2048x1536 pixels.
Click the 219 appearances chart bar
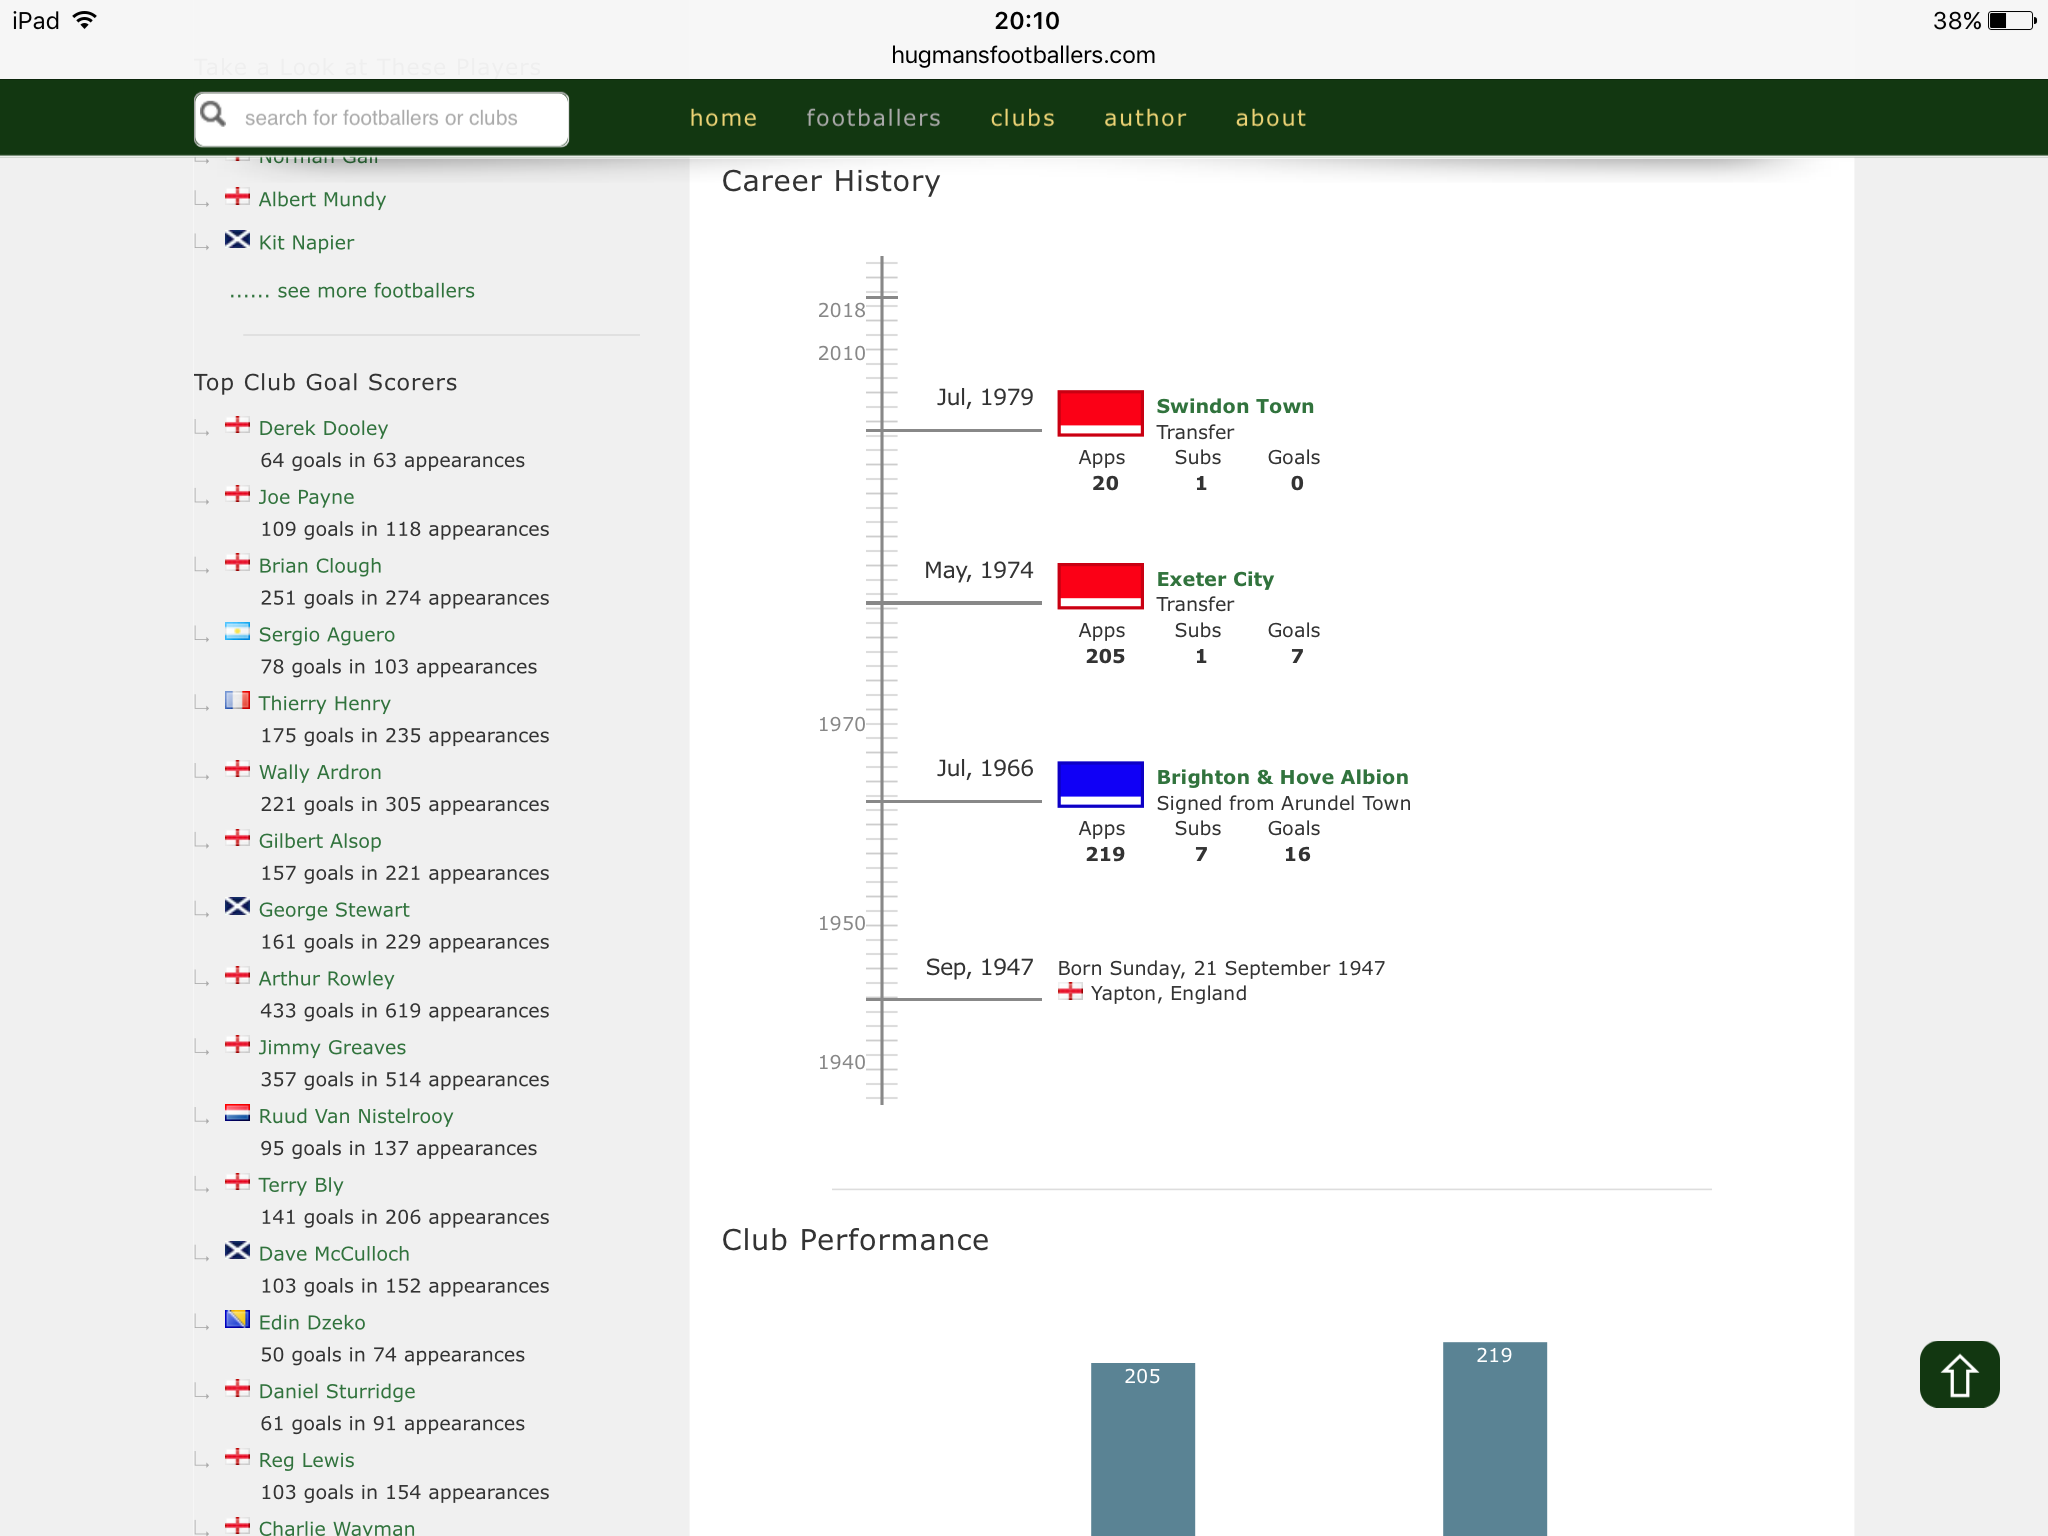click(1494, 1439)
